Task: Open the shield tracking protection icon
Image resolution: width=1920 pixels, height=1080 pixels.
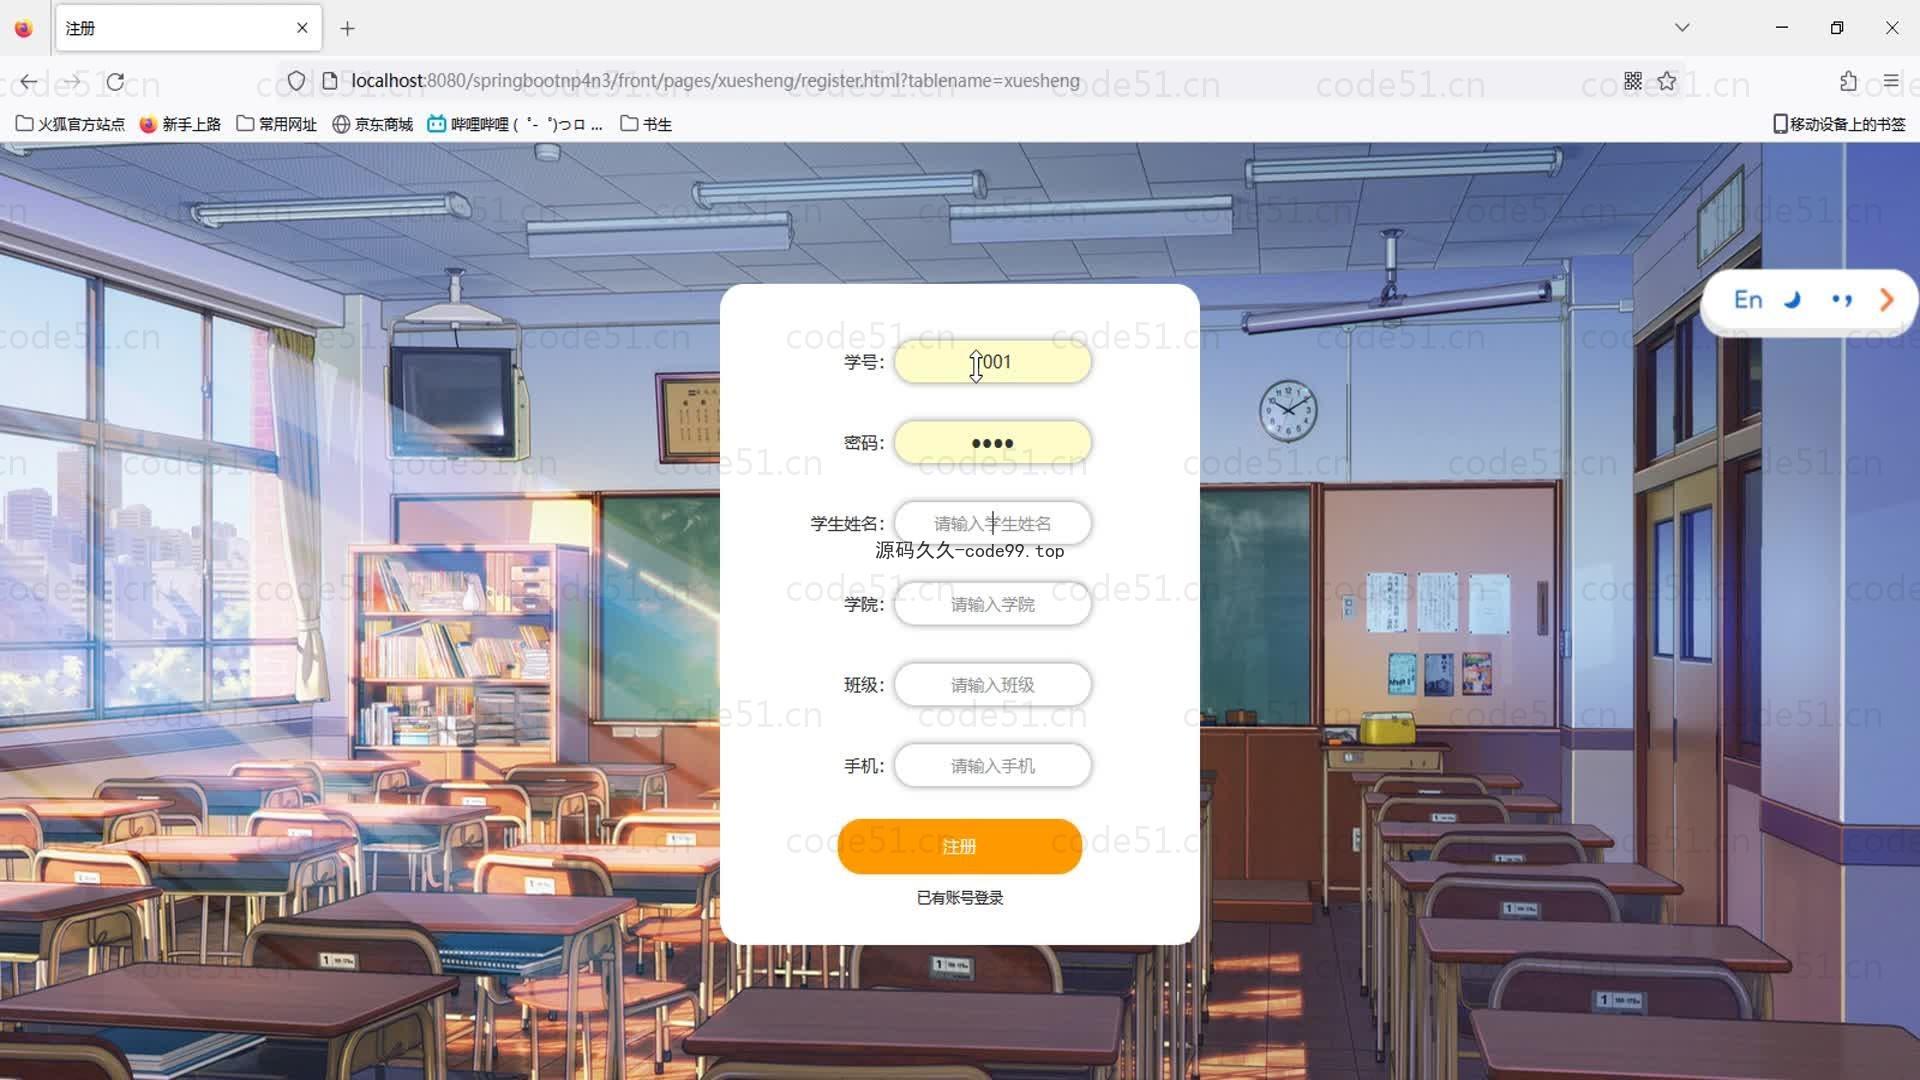Action: pos(296,81)
